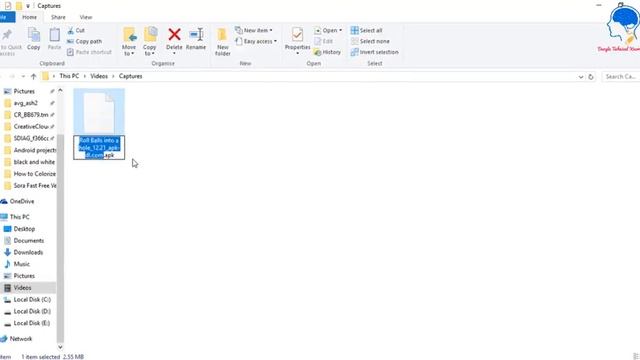Click the Paste shortcut option
Screen dimensions: 640x360
[x=89, y=52]
